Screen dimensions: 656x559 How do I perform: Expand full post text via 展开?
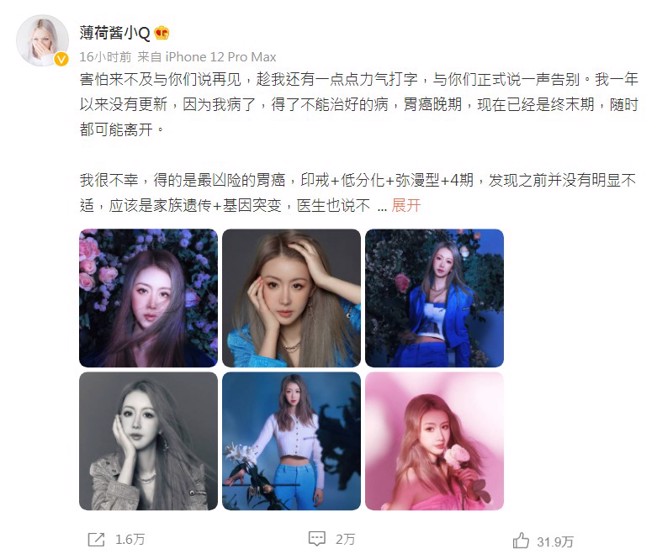(x=406, y=205)
